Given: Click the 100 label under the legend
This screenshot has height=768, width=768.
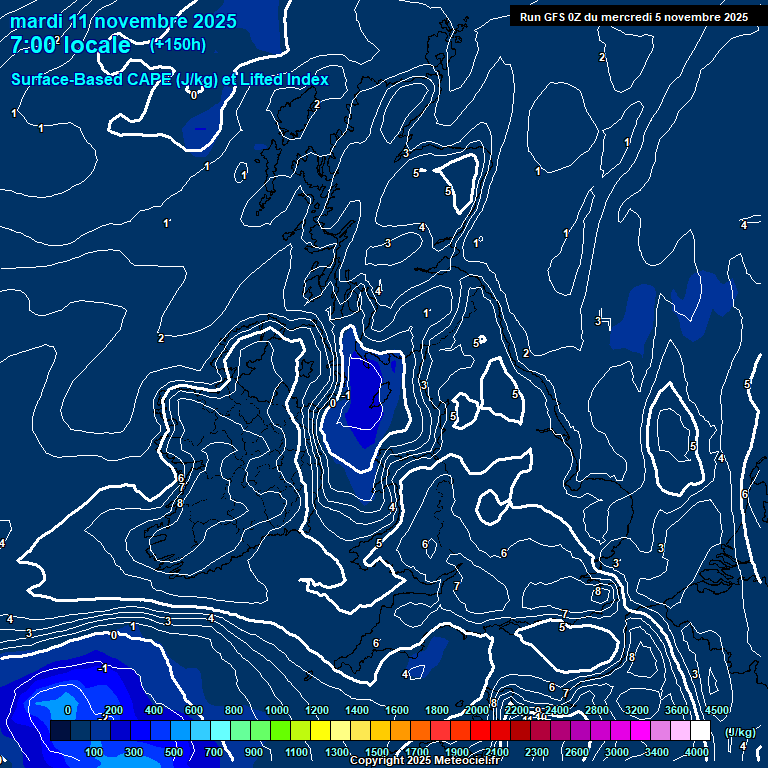Looking at the screenshot, I should tap(95, 752).
